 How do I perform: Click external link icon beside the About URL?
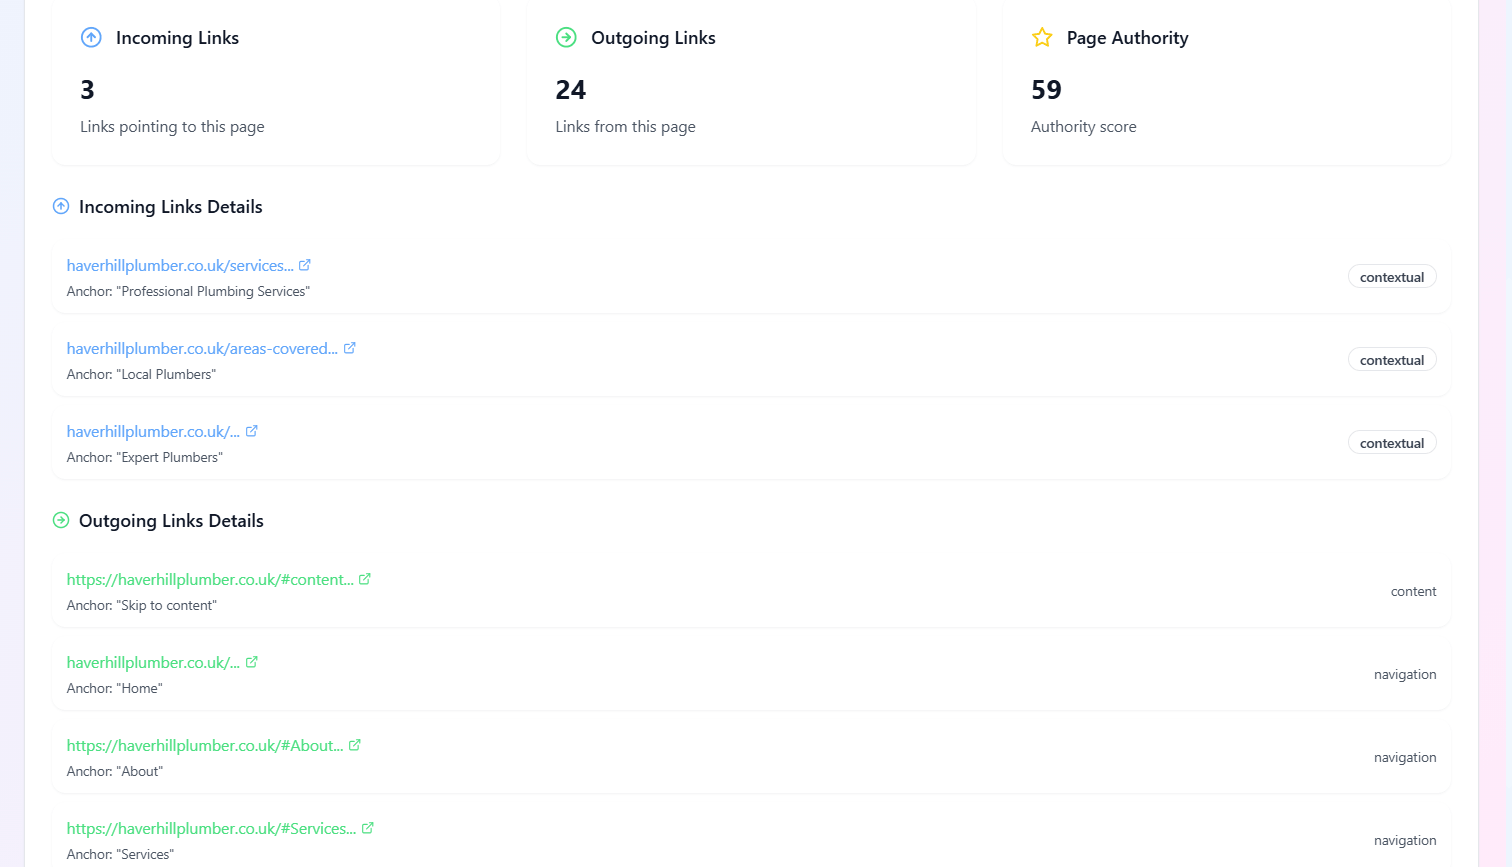(356, 744)
